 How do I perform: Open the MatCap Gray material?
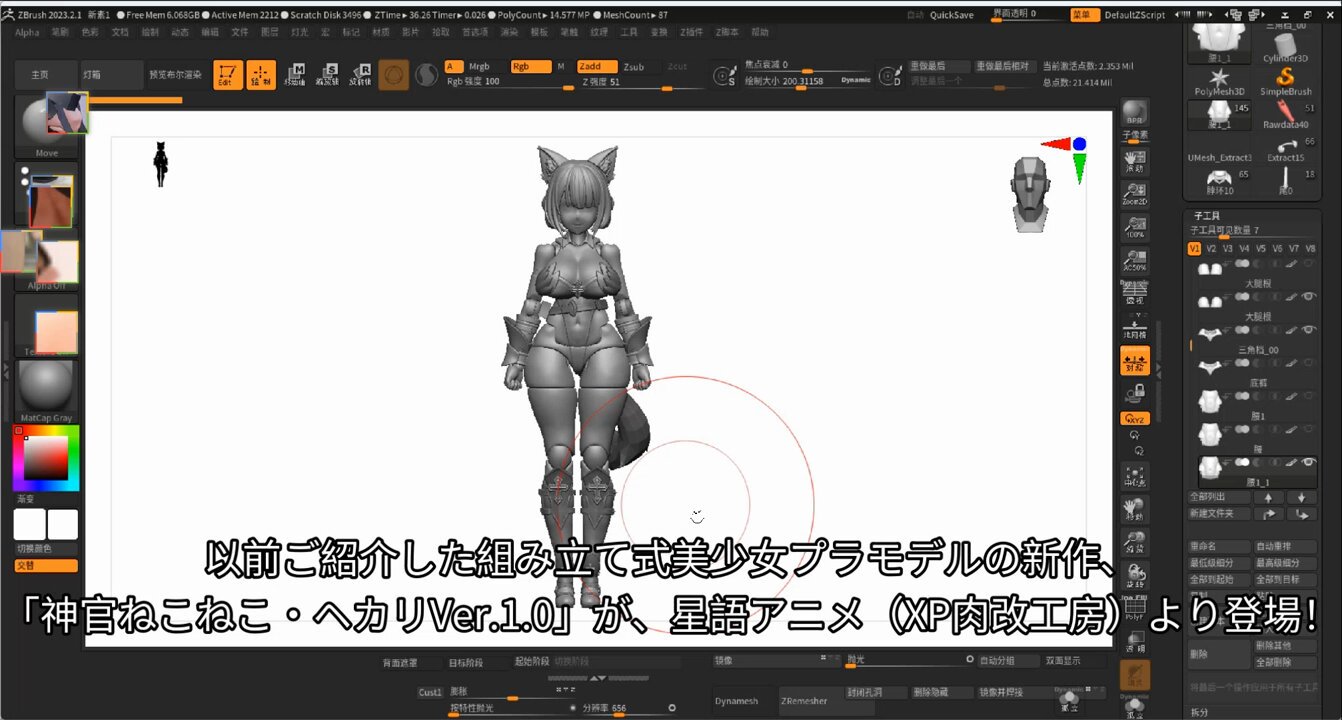click(x=46, y=391)
